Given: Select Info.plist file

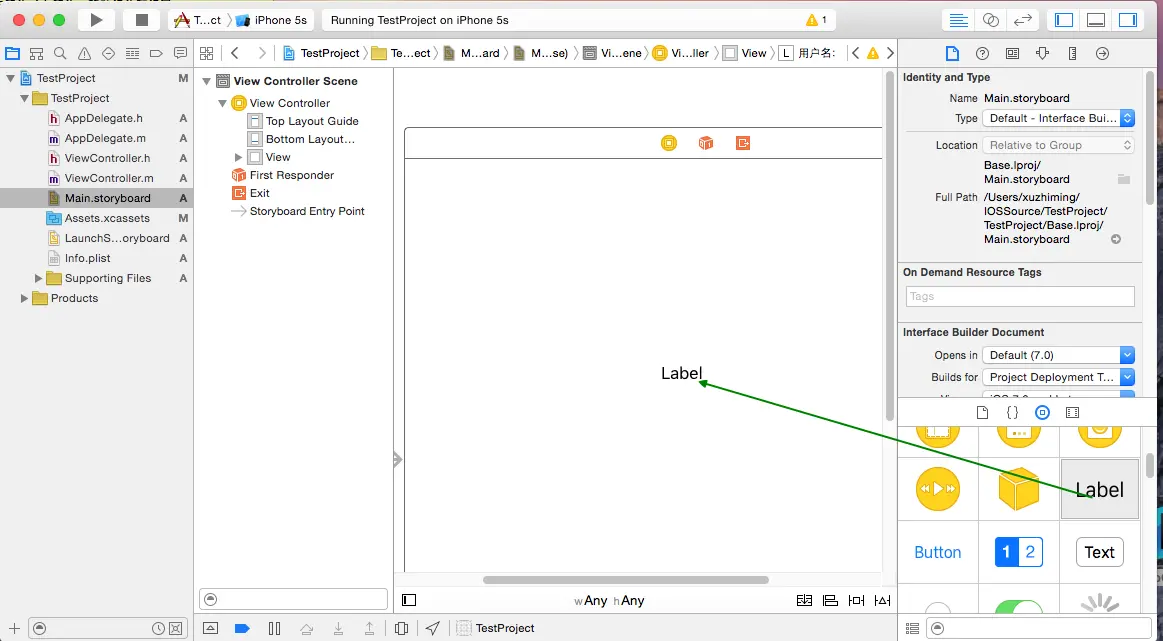Looking at the screenshot, I should tap(87, 258).
